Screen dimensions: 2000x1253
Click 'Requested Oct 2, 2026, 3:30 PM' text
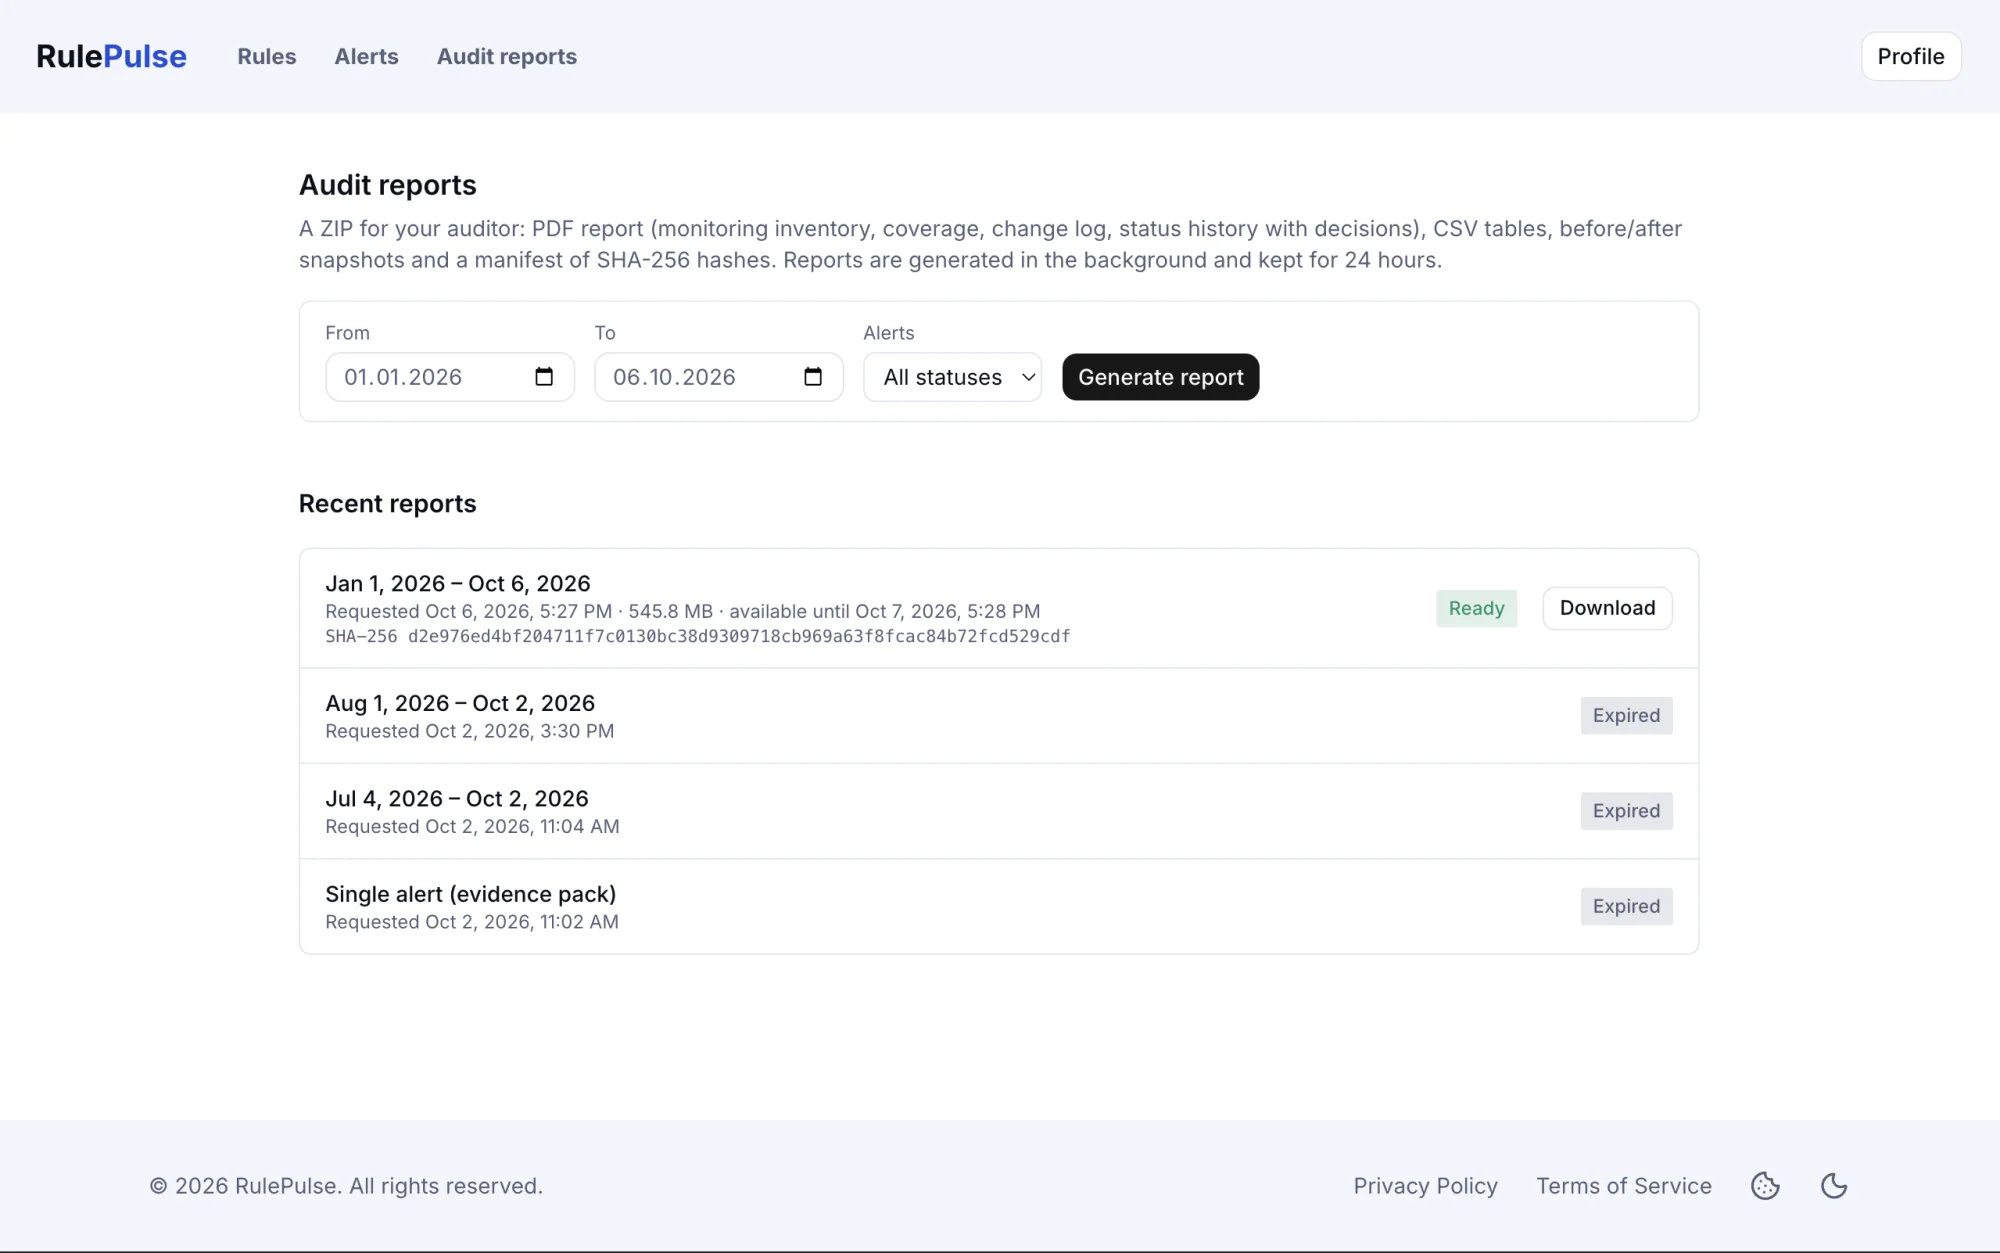click(470, 731)
